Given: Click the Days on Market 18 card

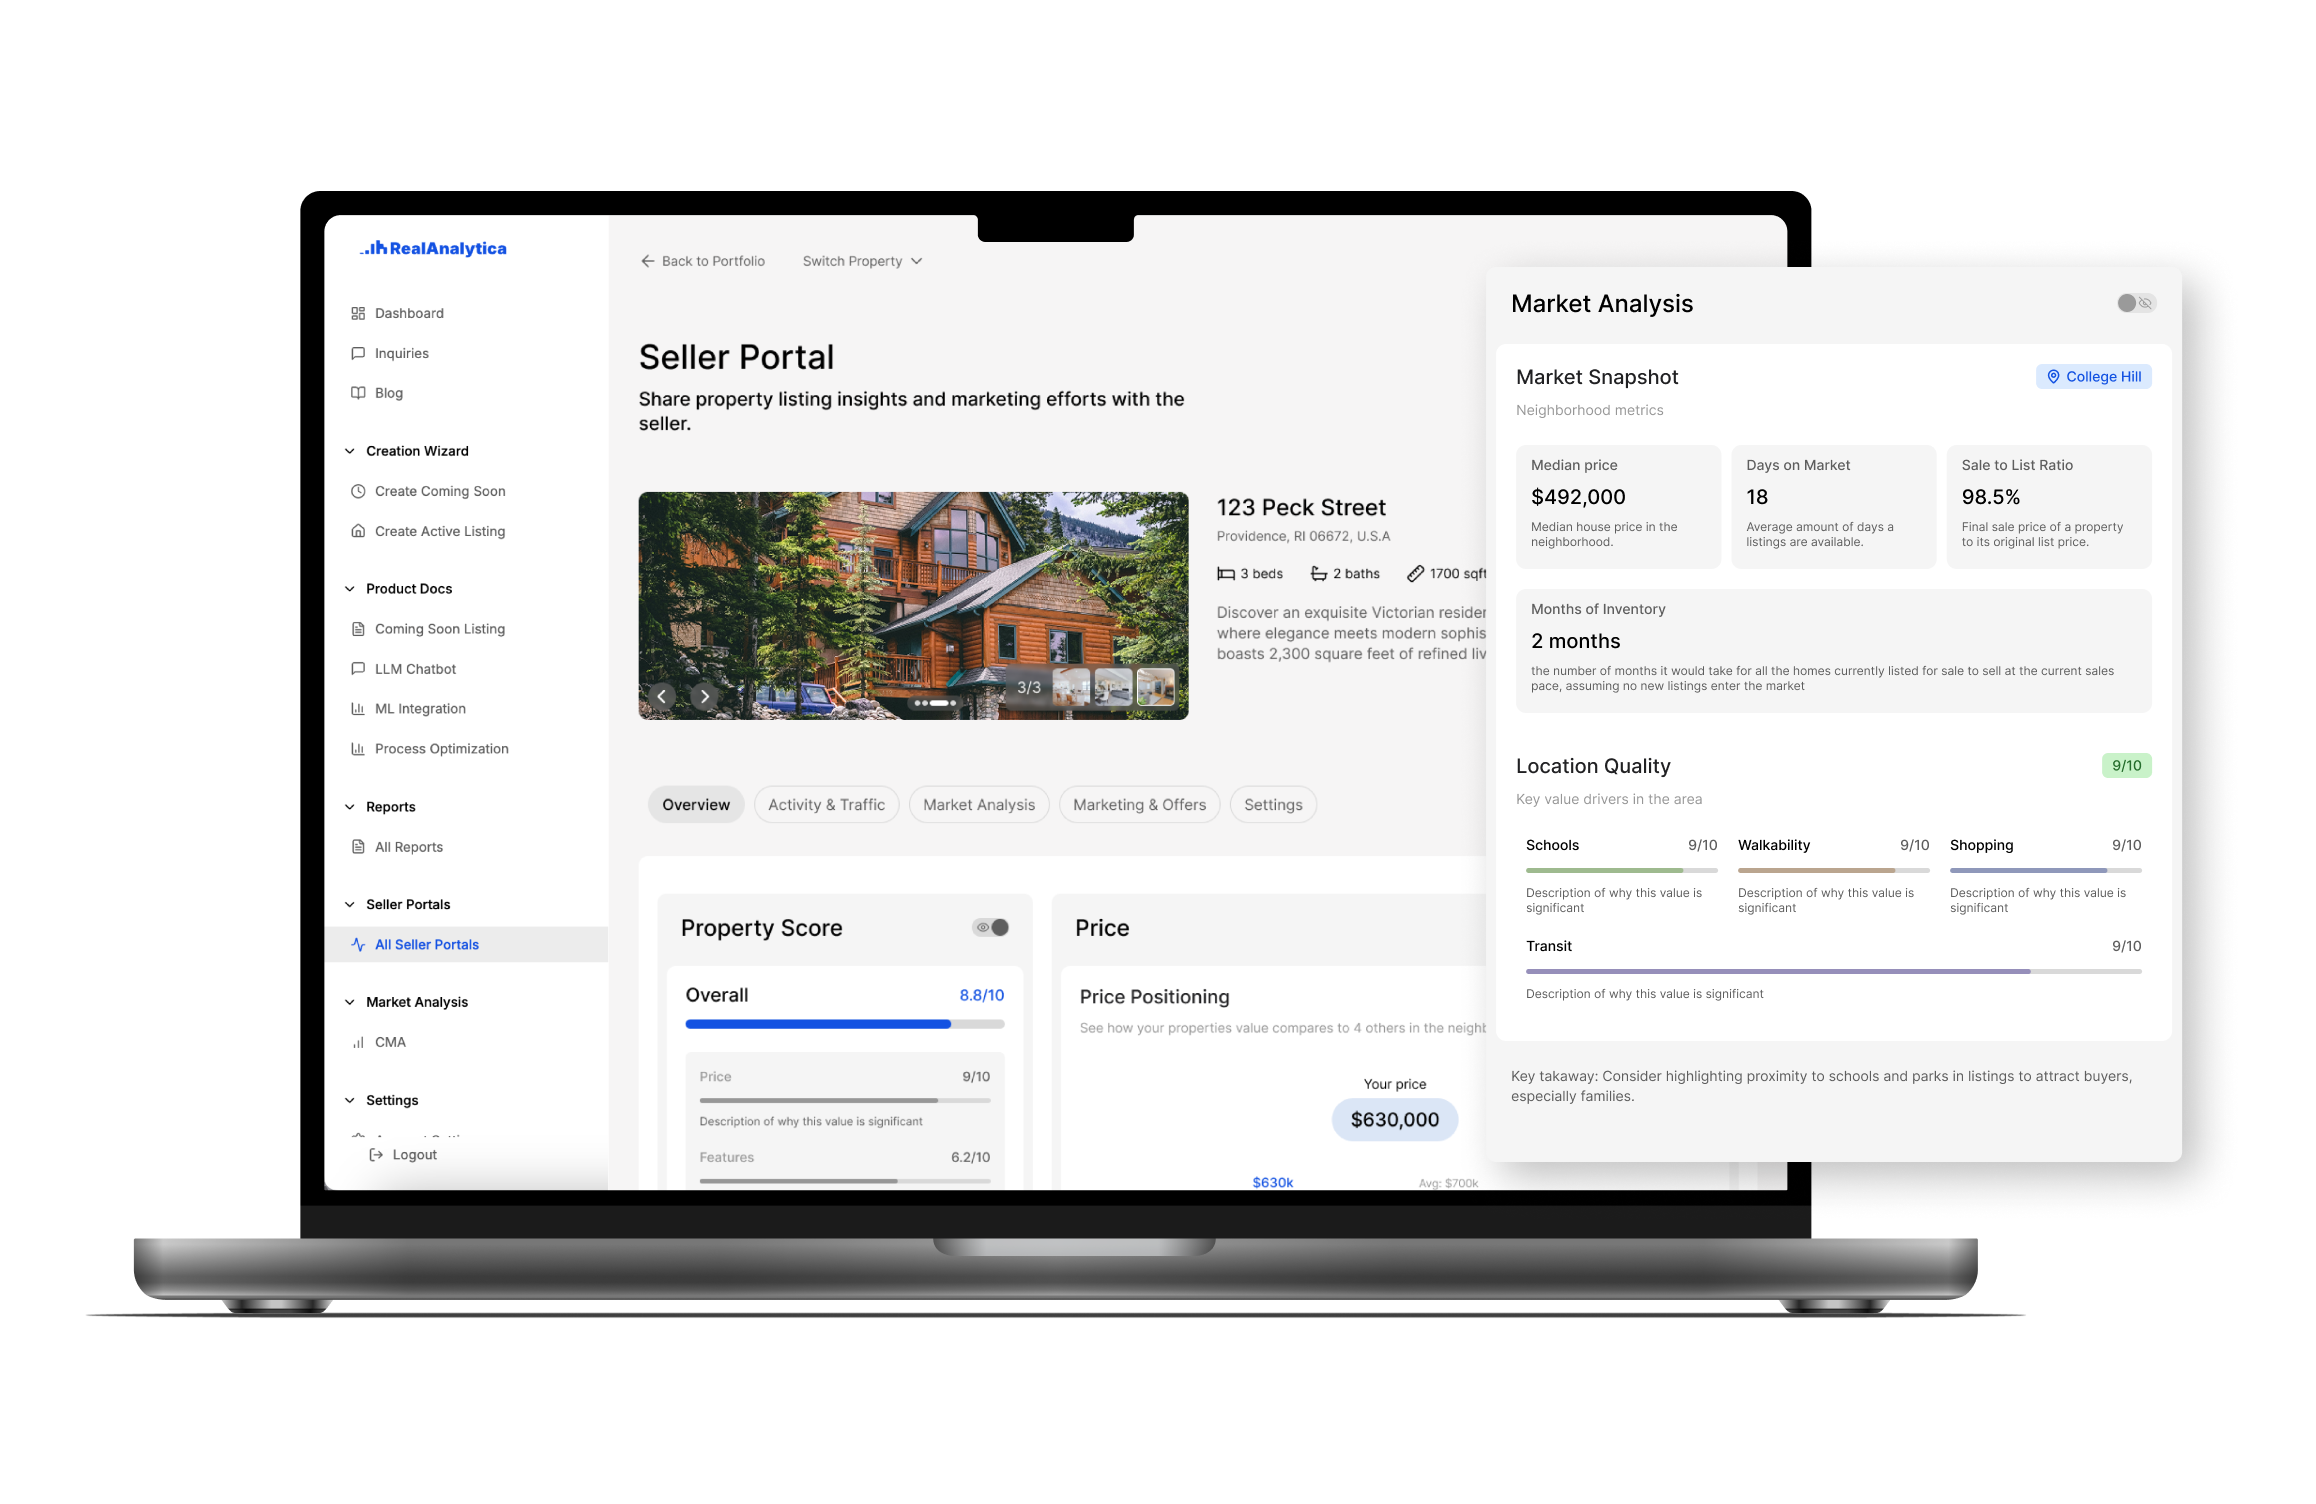Looking at the screenshot, I should coord(1833,507).
